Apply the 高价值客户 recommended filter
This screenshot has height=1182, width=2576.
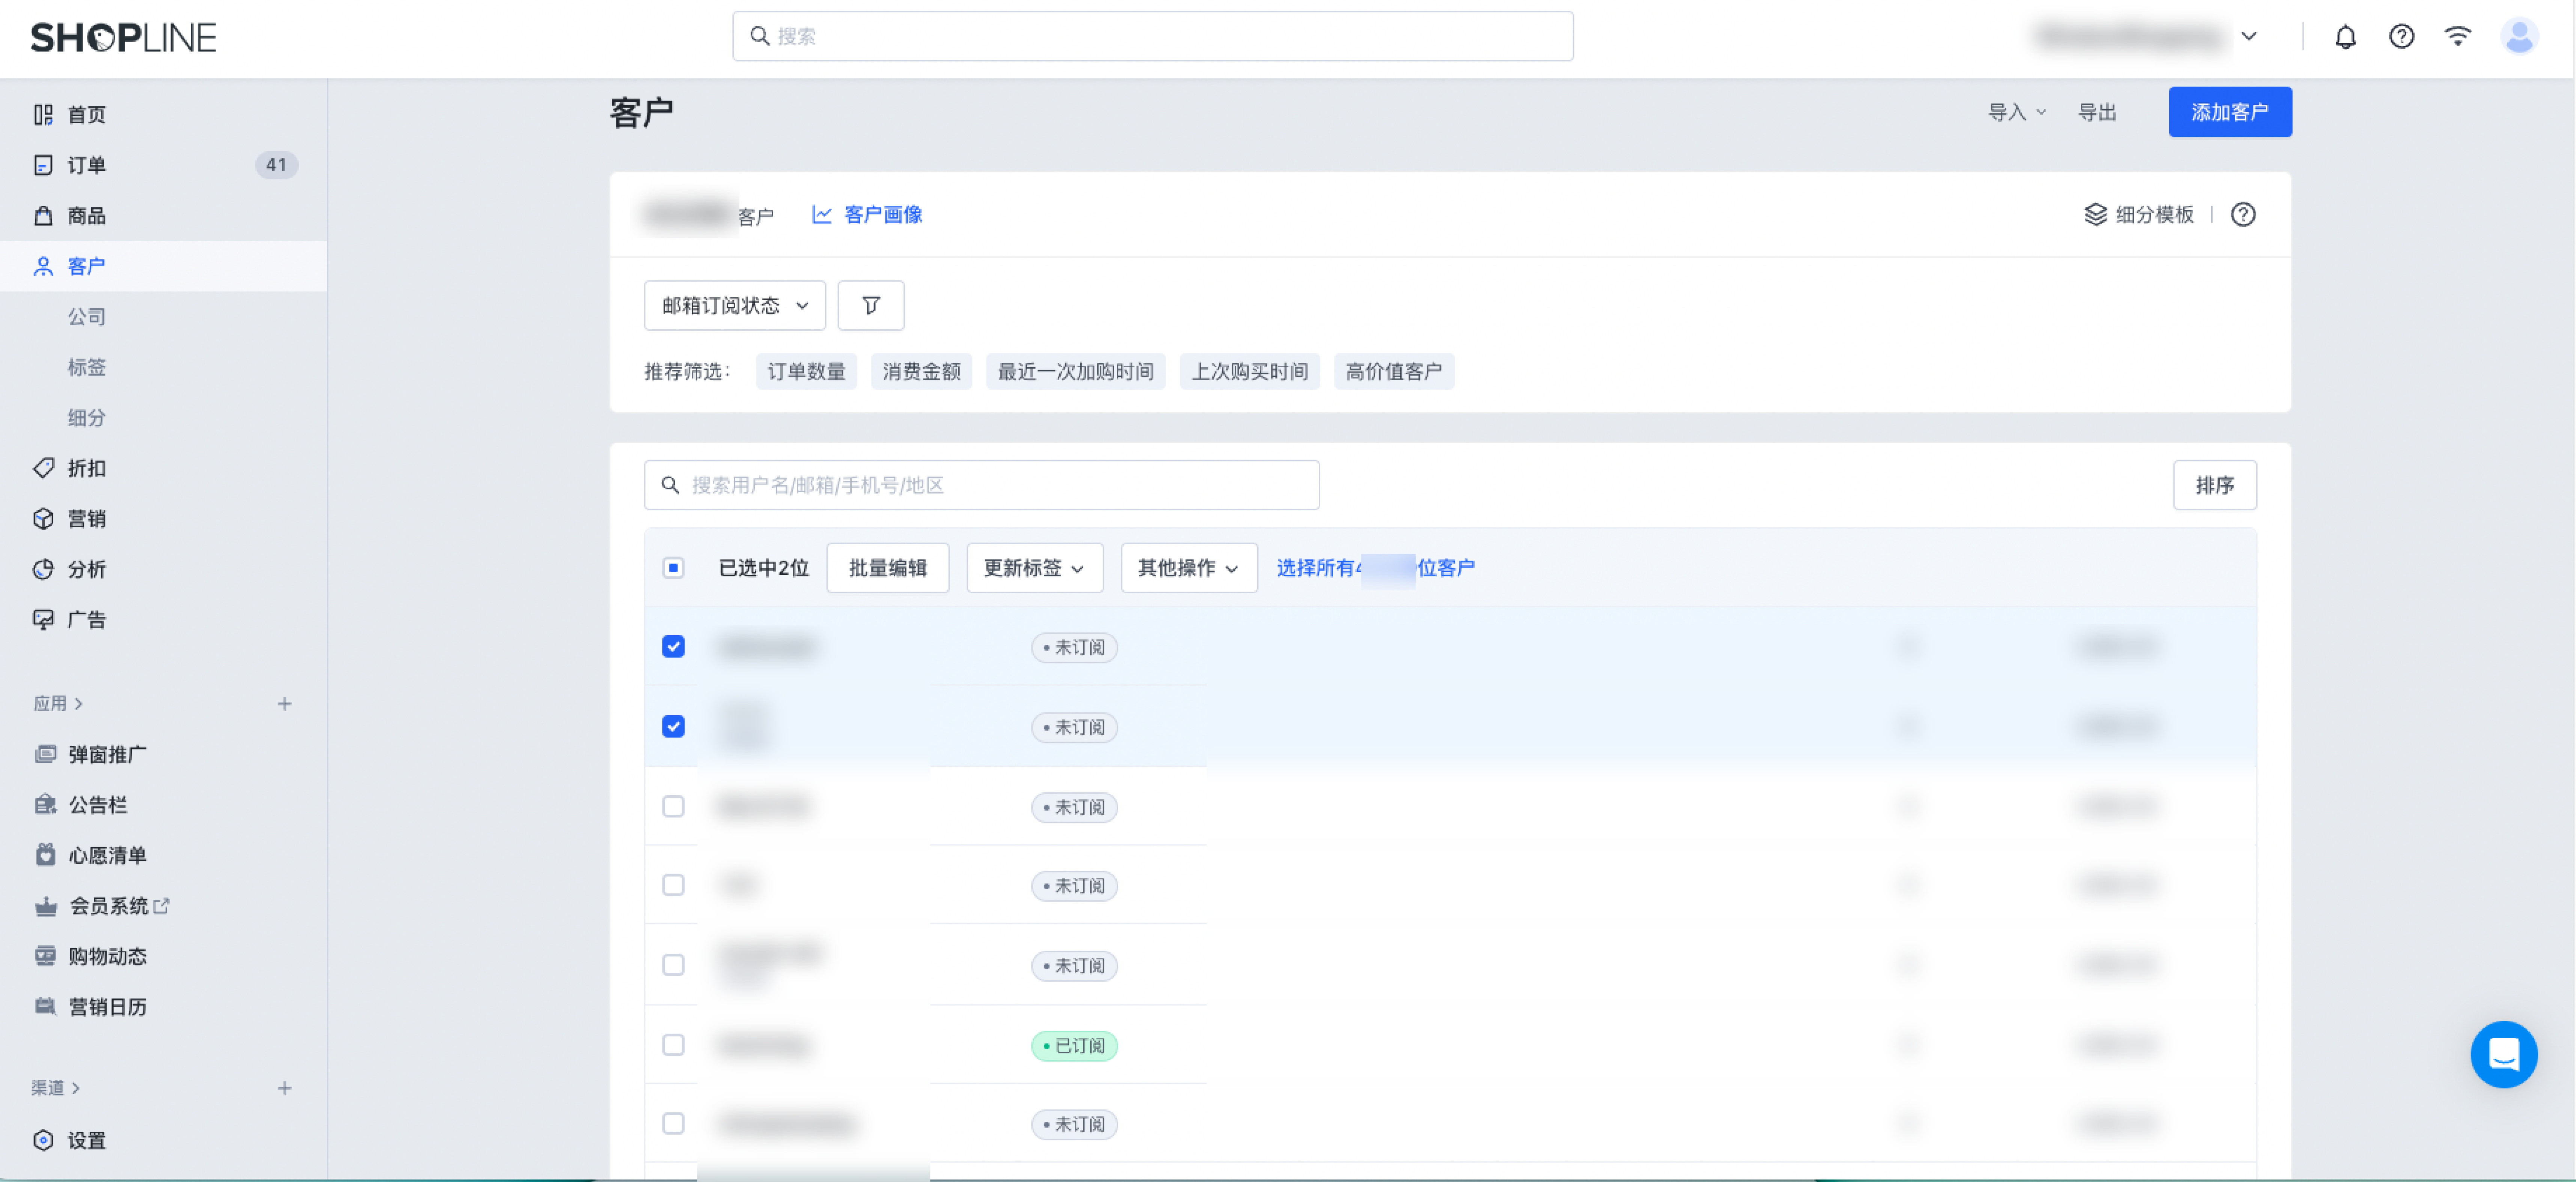(1393, 371)
